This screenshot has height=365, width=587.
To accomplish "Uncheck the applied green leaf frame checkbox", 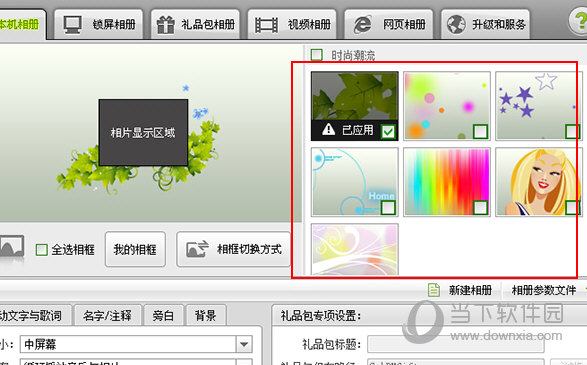I will tap(388, 132).
